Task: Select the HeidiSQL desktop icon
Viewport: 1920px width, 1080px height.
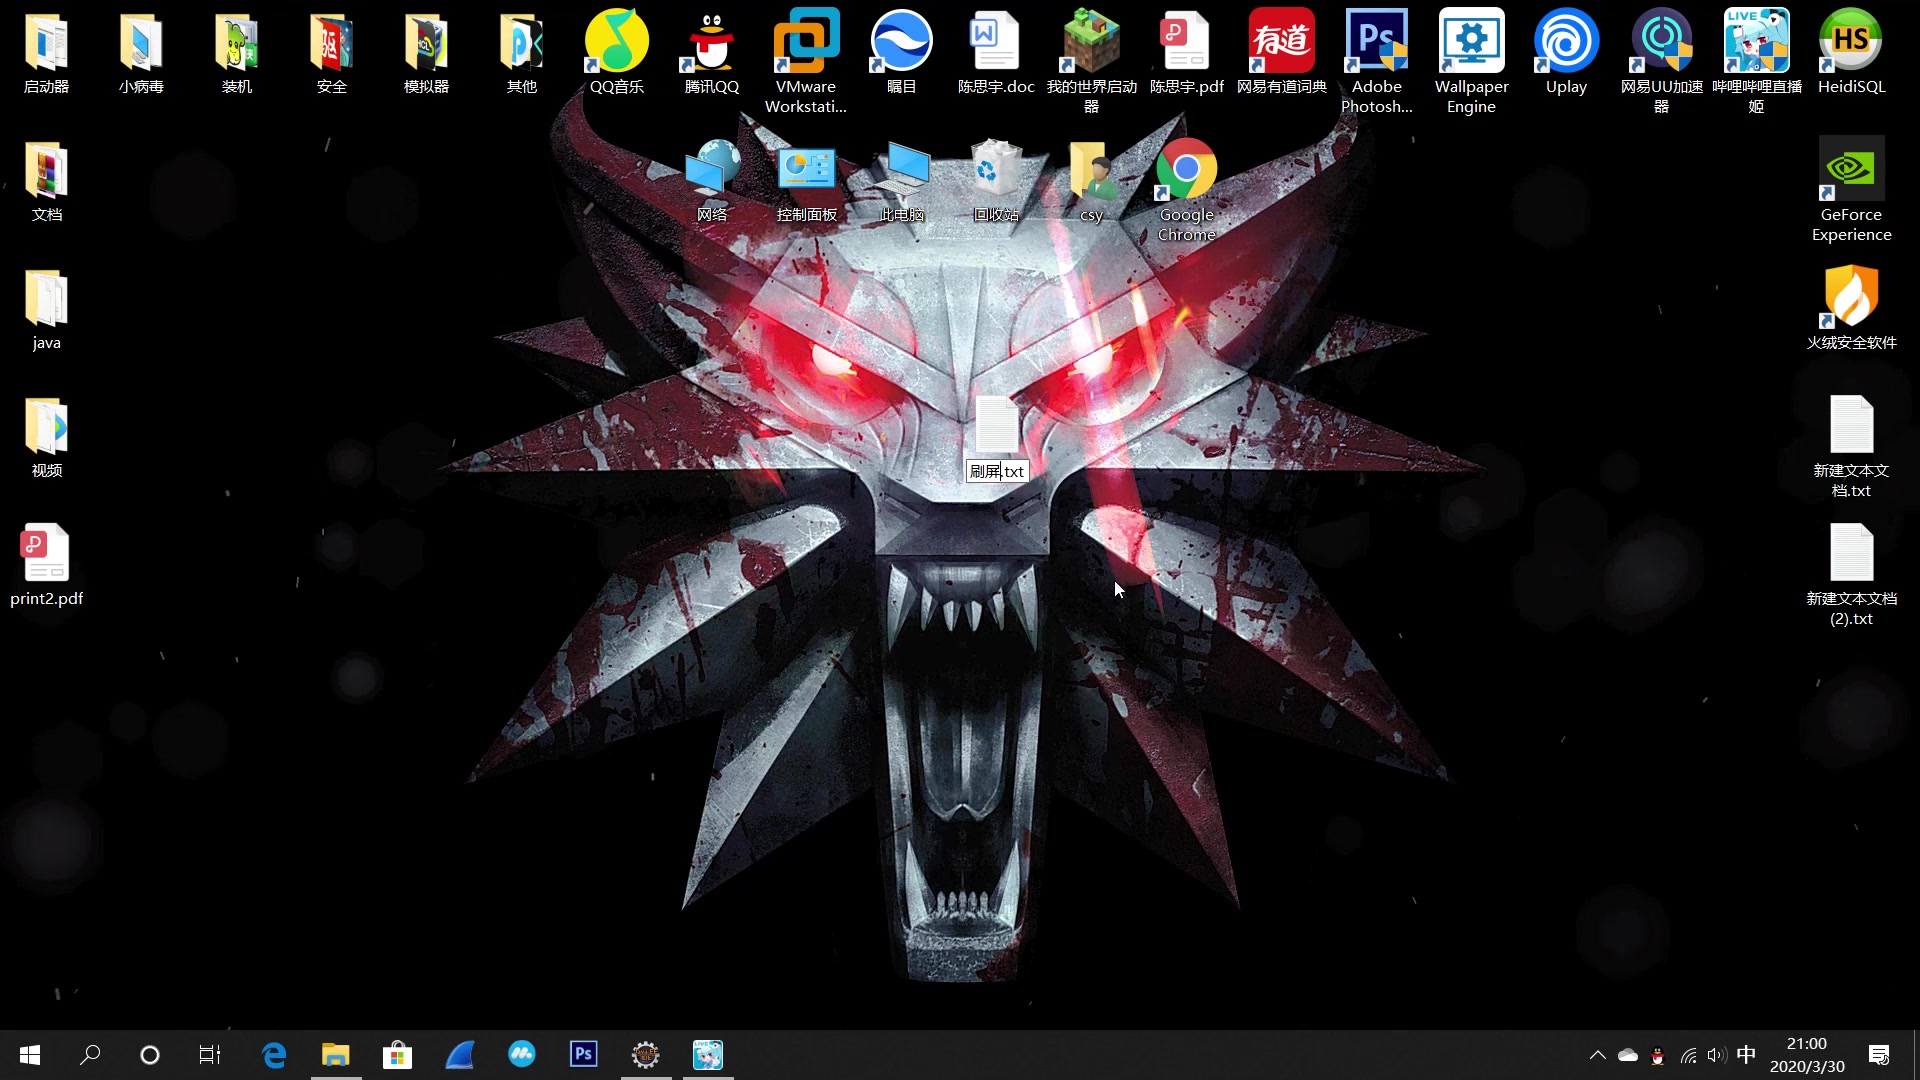Action: click(x=1851, y=42)
